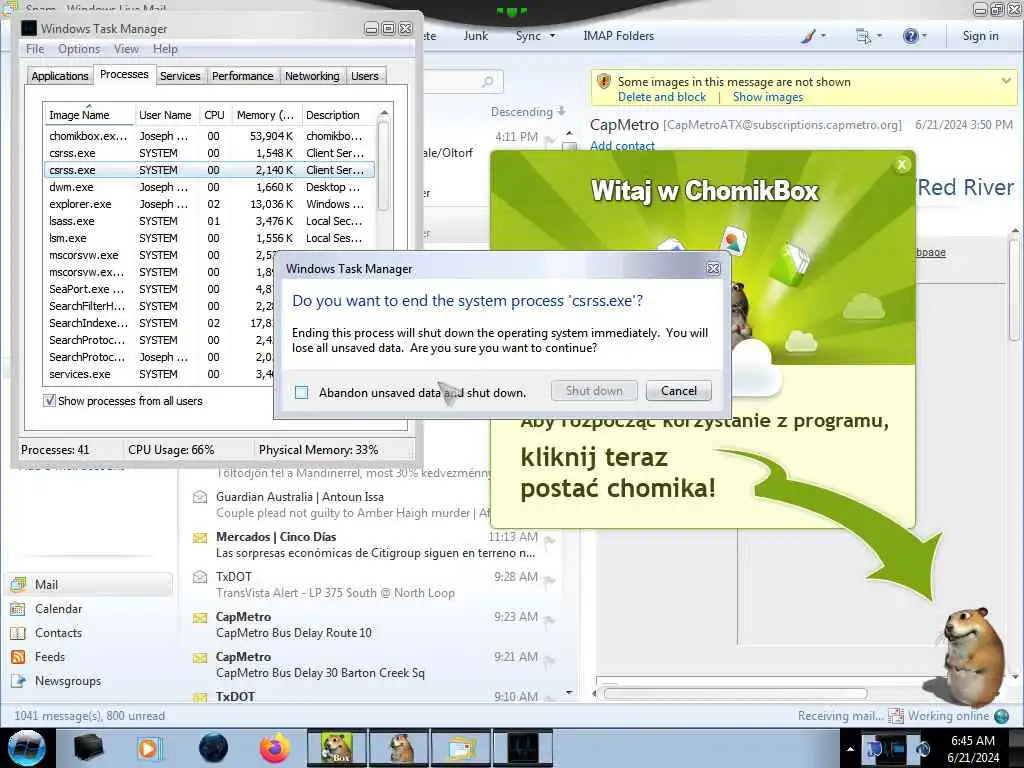Click the process list vertical scrollbar
The width and height of the screenshot is (1024, 768).
pos(384,165)
